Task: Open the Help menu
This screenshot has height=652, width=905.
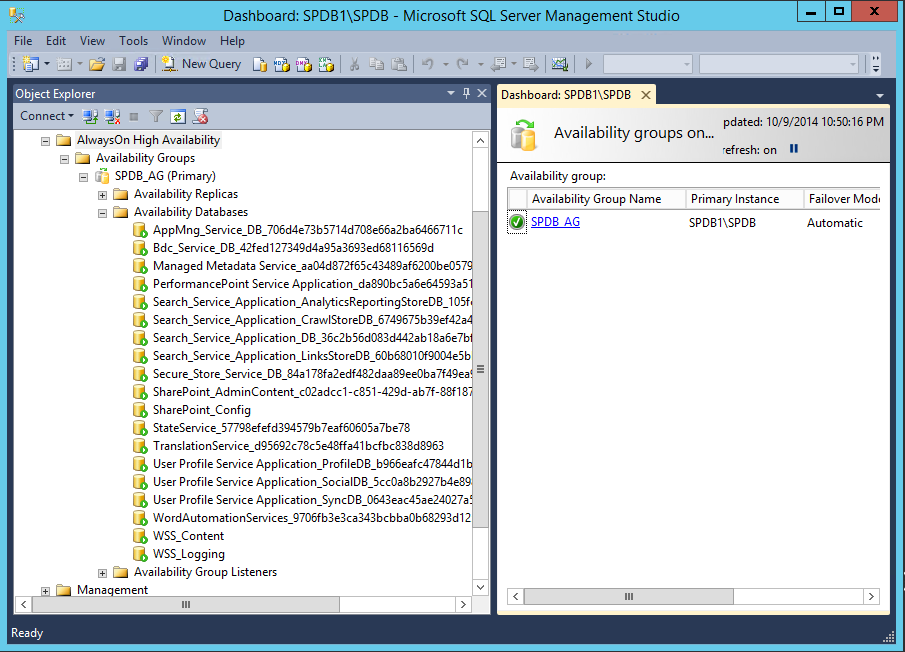Action: (233, 41)
